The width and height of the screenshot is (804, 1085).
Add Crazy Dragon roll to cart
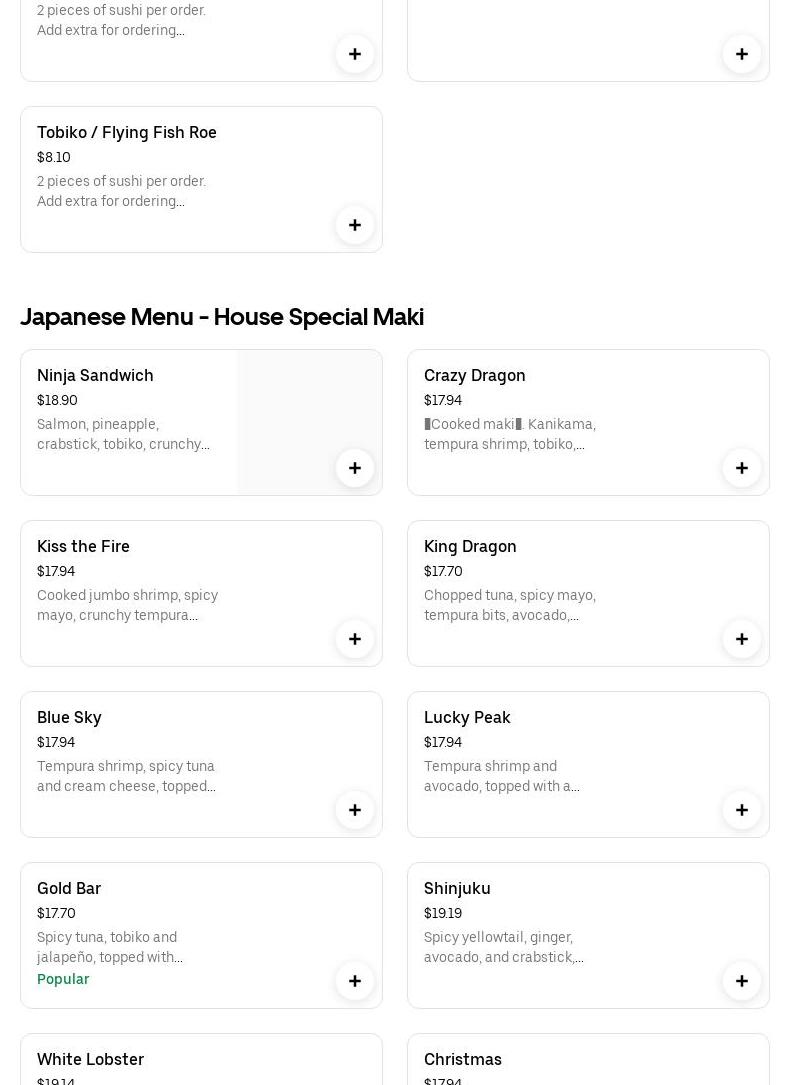(742, 468)
